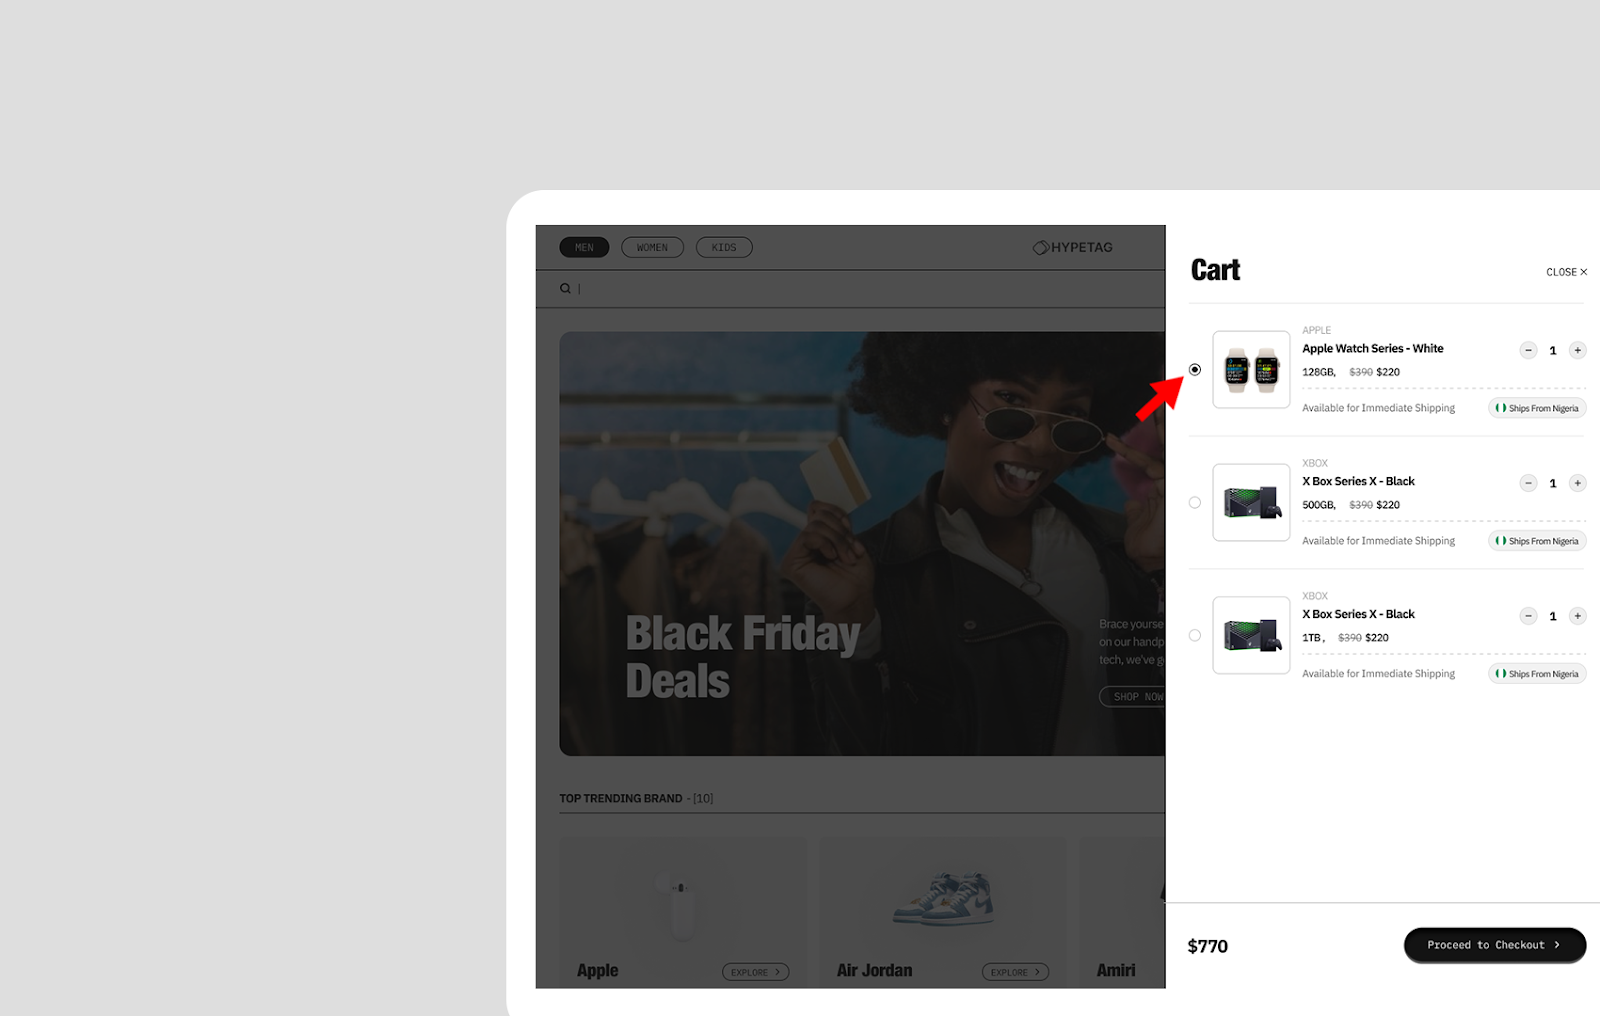Explore the Air Jordan brand
The image size is (1600, 1016).
coord(1015,972)
